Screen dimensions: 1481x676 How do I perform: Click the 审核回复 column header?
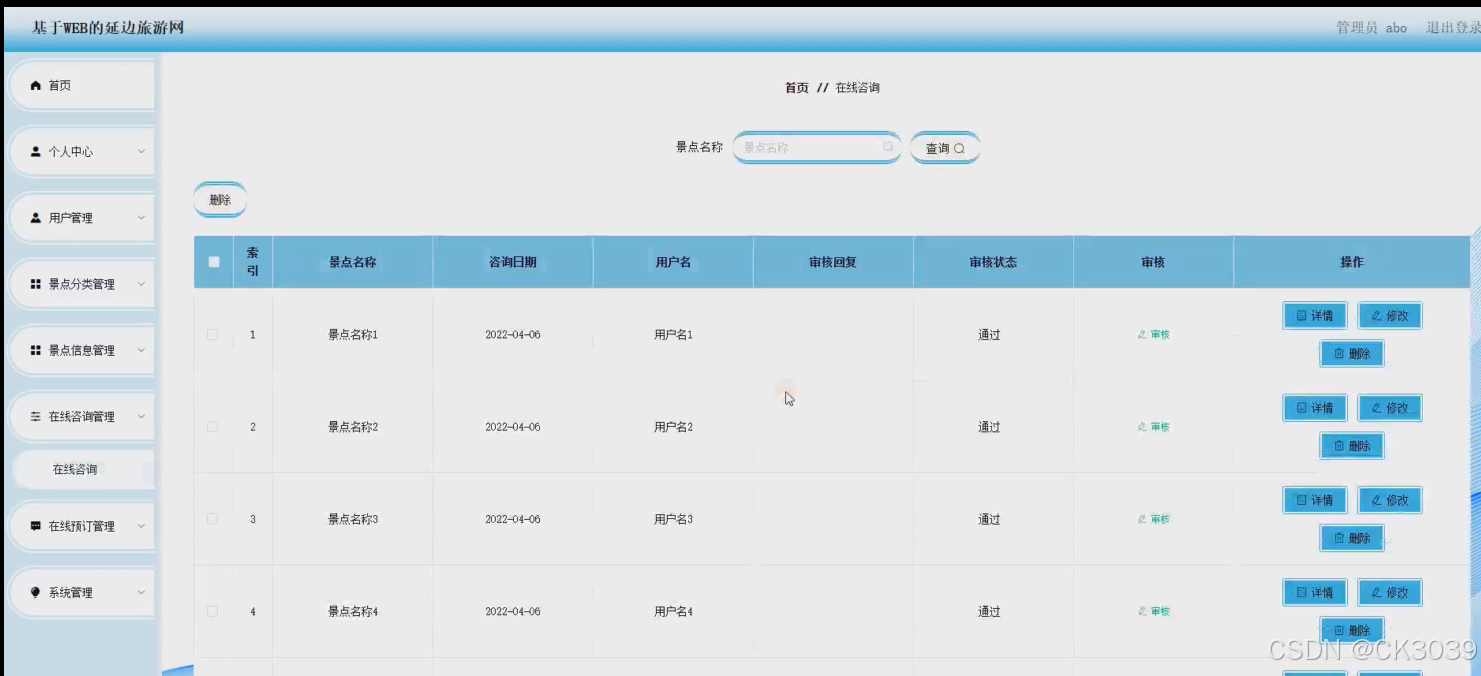pos(833,262)
